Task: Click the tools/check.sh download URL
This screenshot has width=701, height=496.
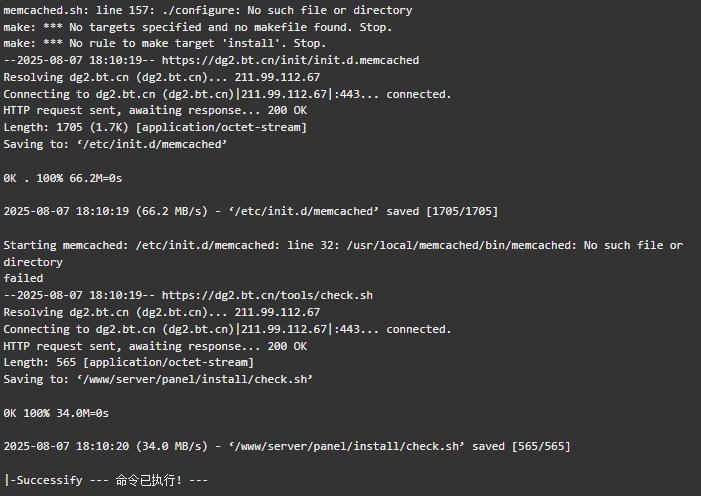Action: click(x=267, y=295)
